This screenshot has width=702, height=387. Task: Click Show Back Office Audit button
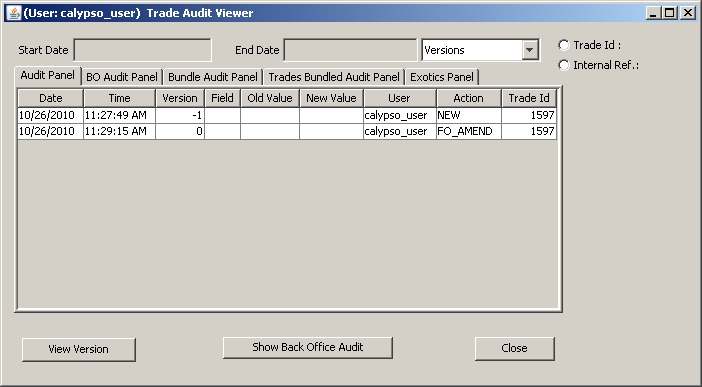coord(308,348)
